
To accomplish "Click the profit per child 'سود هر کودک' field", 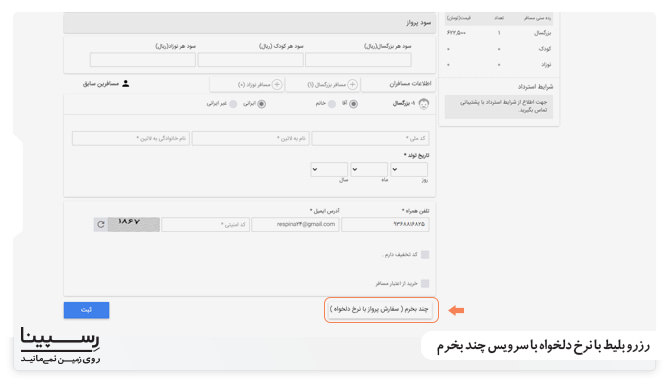I will click(251, 60).
